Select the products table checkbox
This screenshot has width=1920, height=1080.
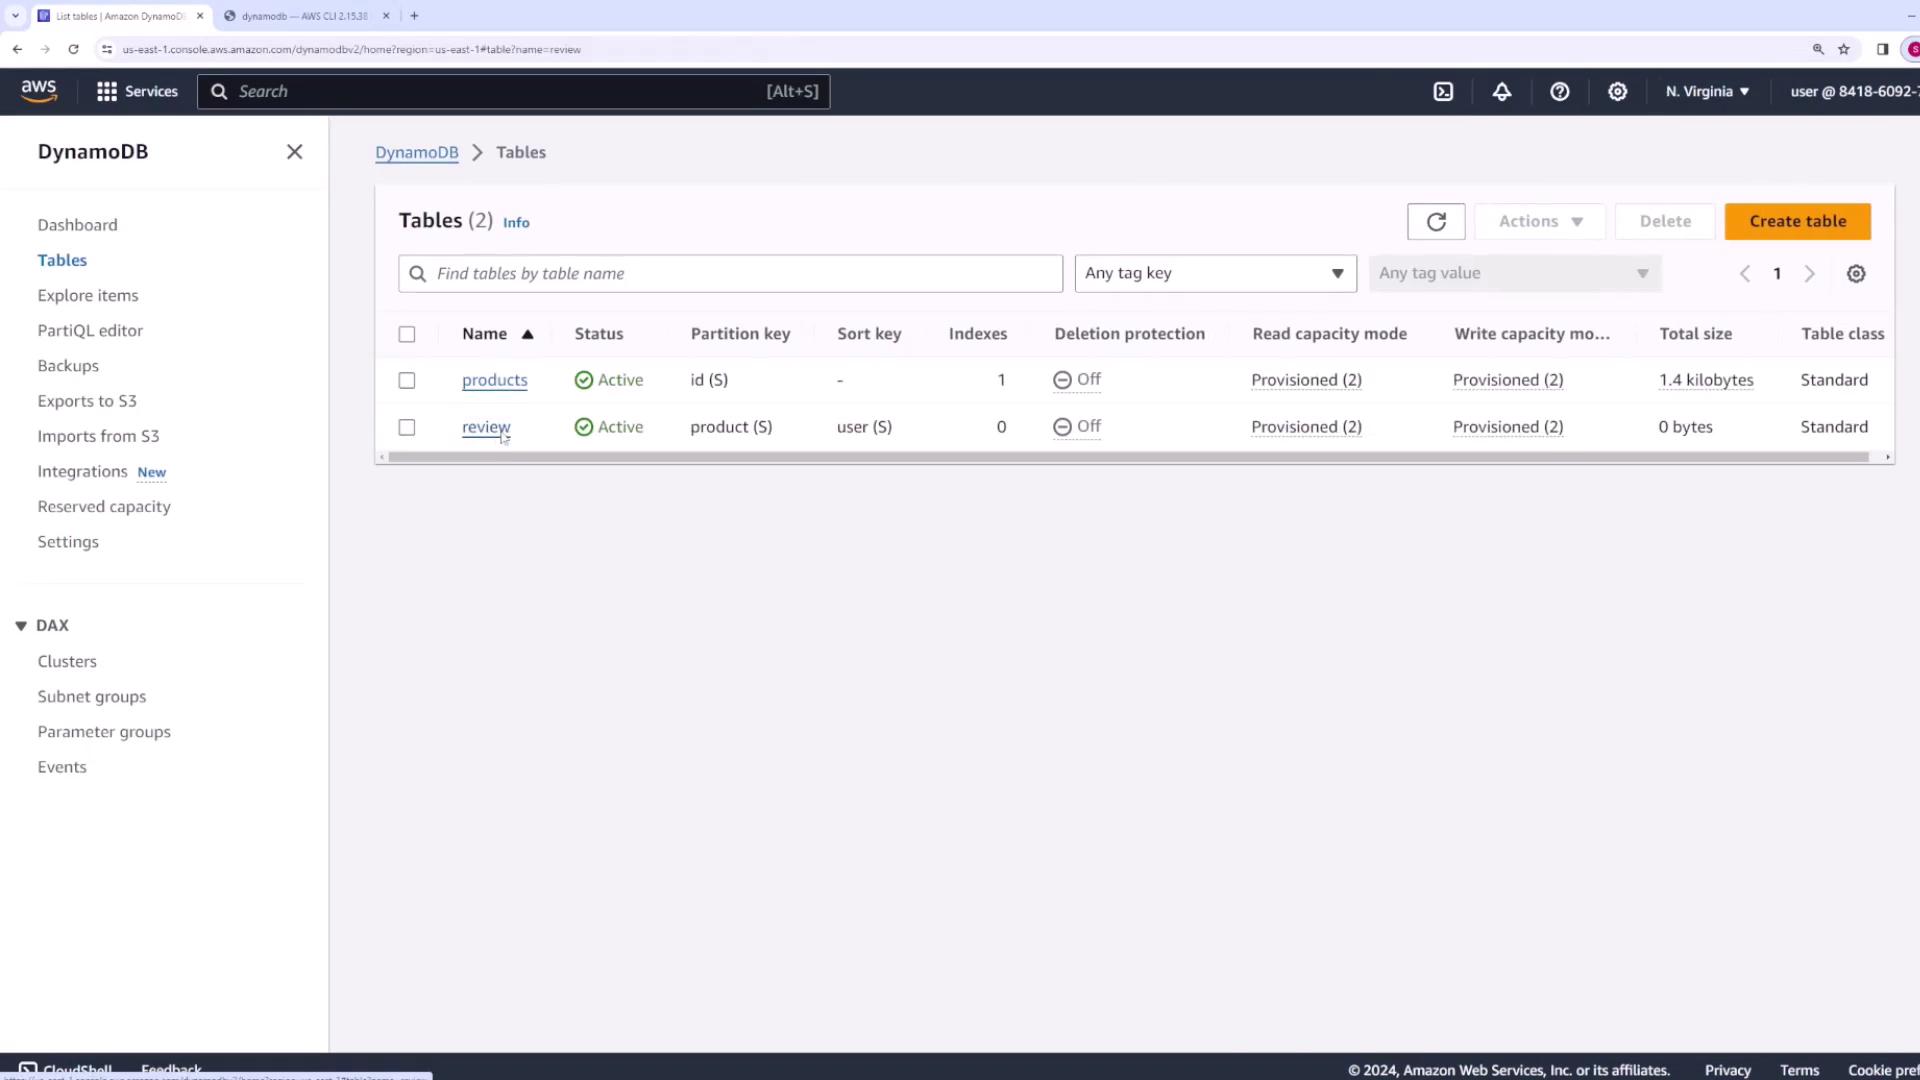click(407, 380)
